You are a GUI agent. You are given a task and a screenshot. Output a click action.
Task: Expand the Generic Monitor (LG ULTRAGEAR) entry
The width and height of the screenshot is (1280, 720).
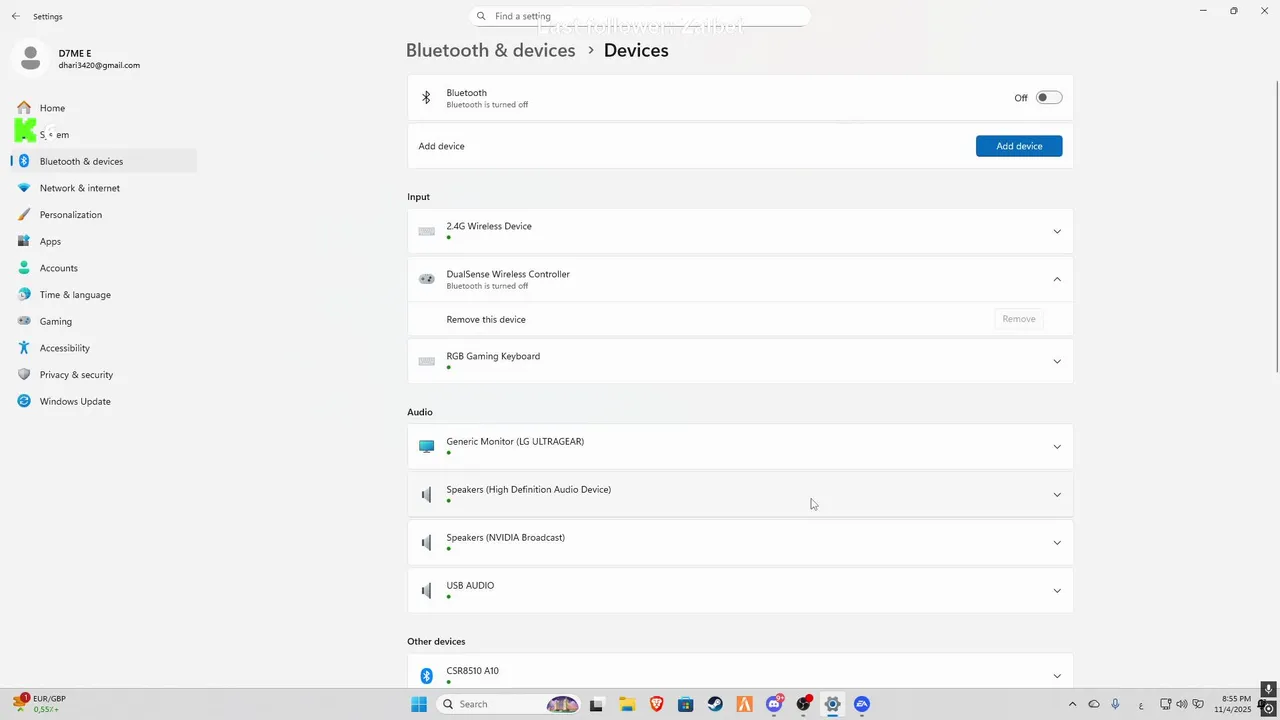pyautogui.click(x=1056, y=447)
